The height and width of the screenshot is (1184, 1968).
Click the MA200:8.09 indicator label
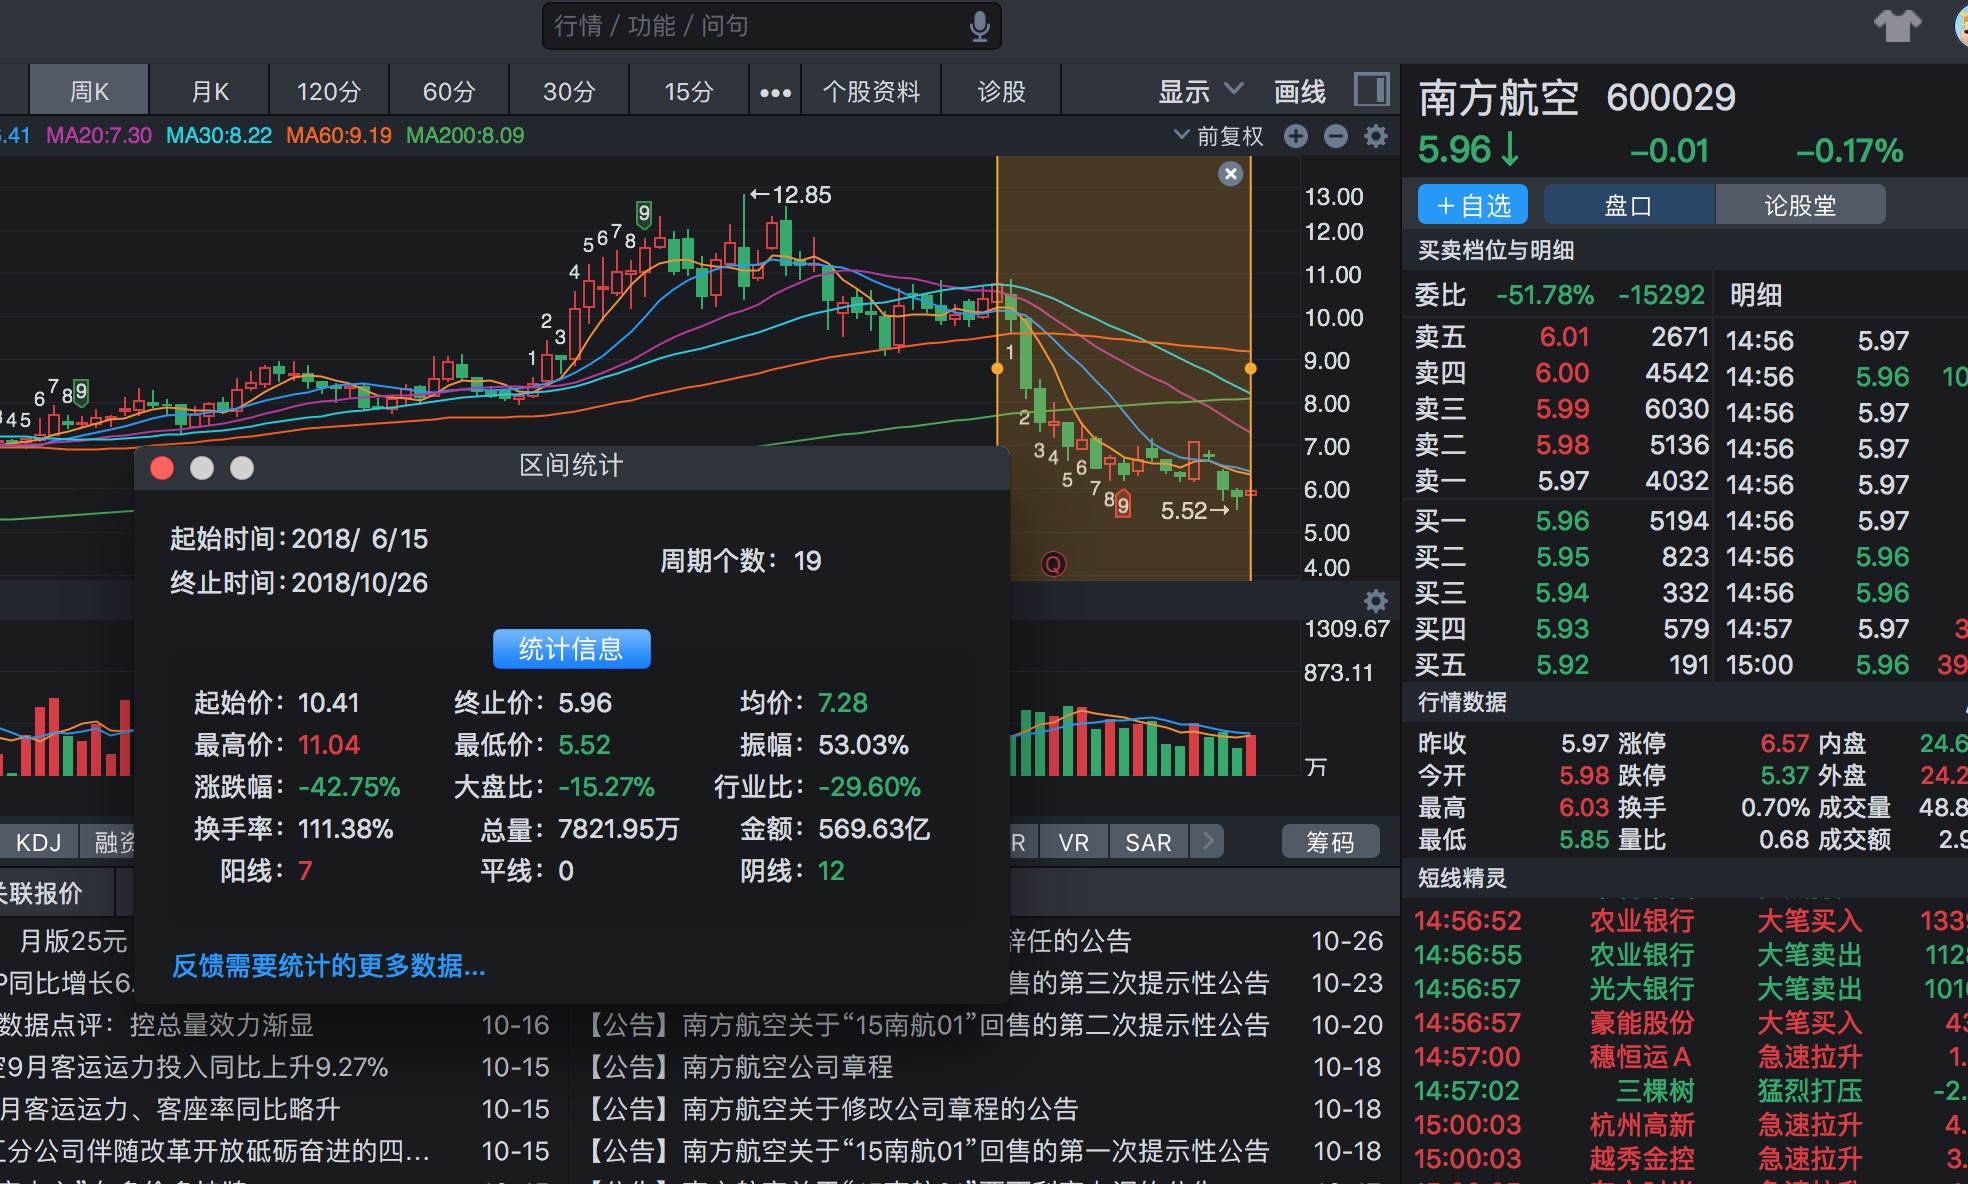tap(465, 135)
